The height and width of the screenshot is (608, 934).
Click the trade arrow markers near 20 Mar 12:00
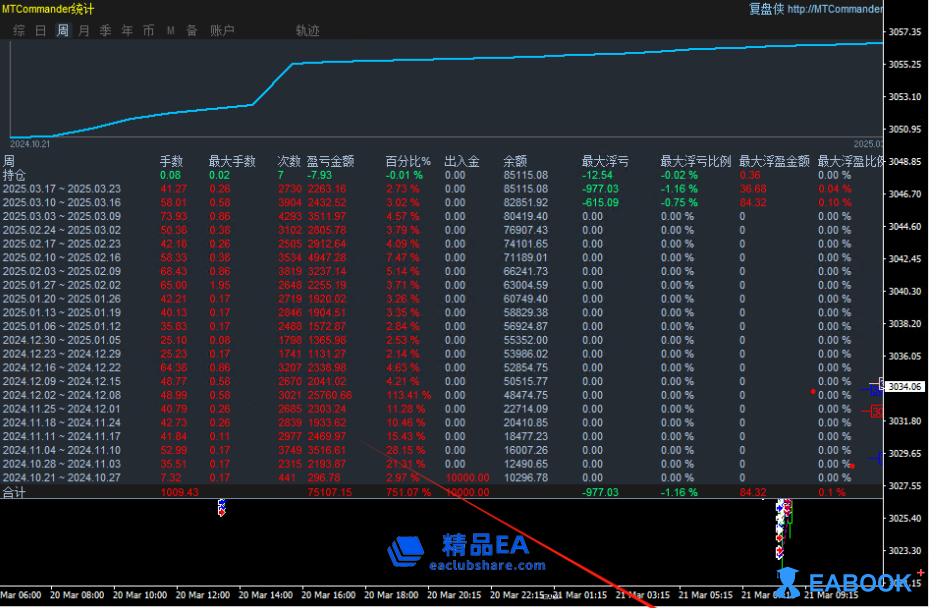pos(221,508)
